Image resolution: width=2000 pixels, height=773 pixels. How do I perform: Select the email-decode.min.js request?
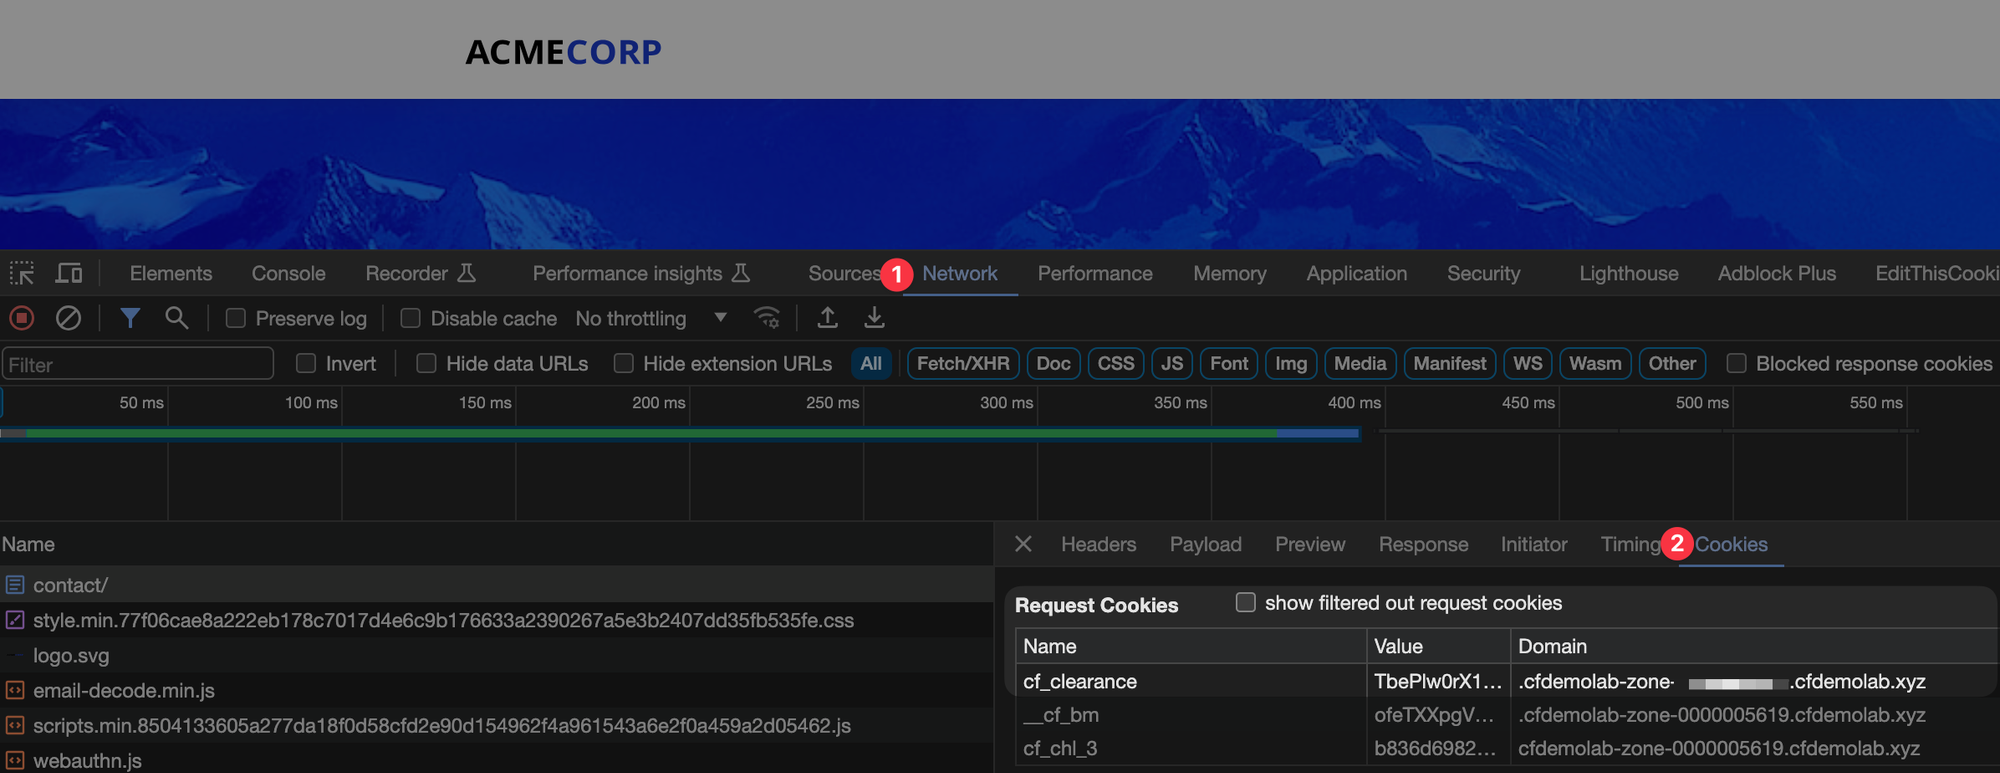[496, 690]
